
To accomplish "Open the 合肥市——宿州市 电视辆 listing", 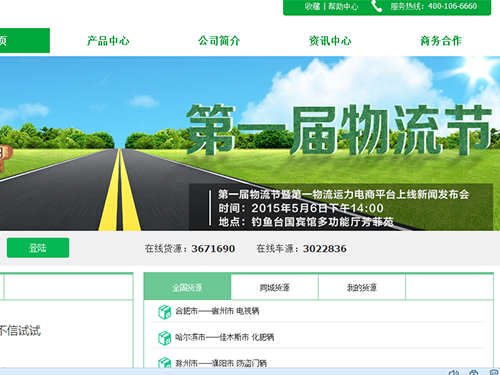I will click(x=217, y=311).
